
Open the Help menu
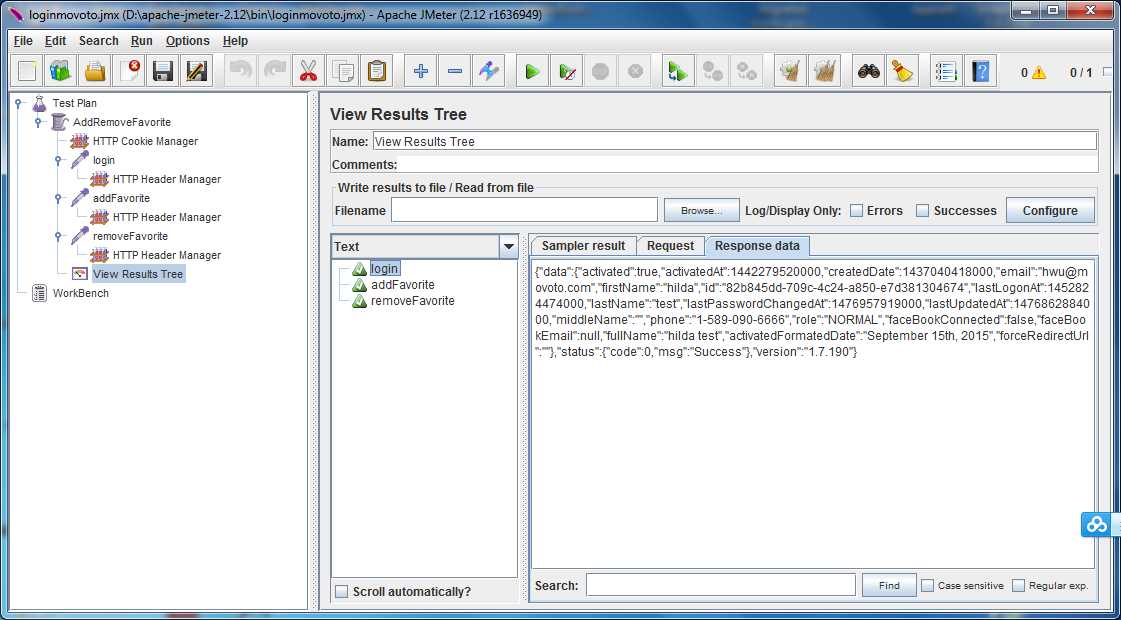point(235,41)
